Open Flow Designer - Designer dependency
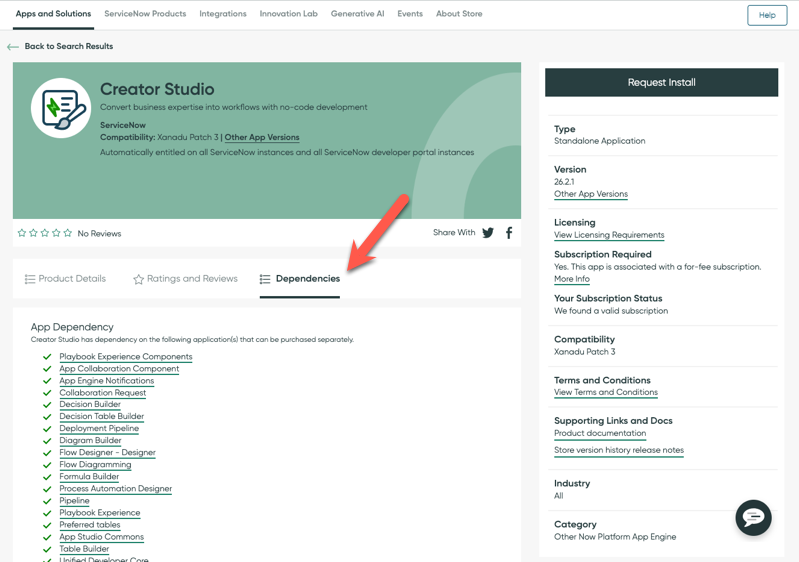 coord(108,452)
